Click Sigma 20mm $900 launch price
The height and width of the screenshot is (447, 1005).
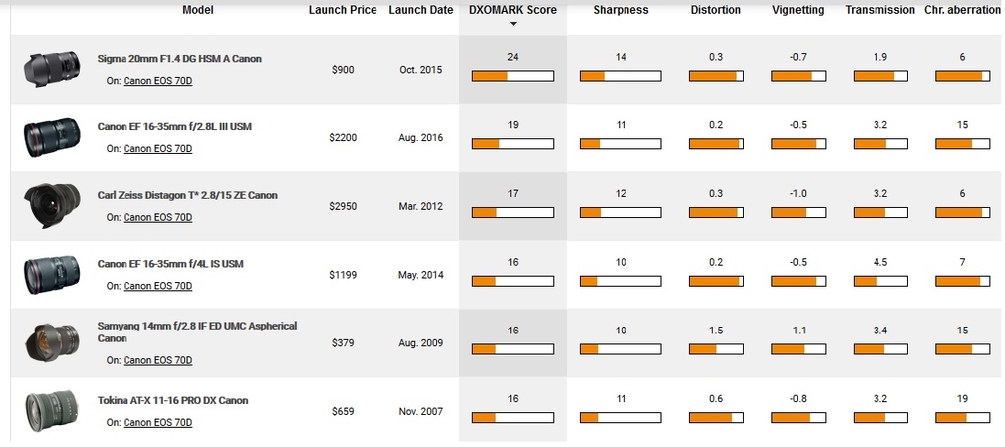(342, 70)
